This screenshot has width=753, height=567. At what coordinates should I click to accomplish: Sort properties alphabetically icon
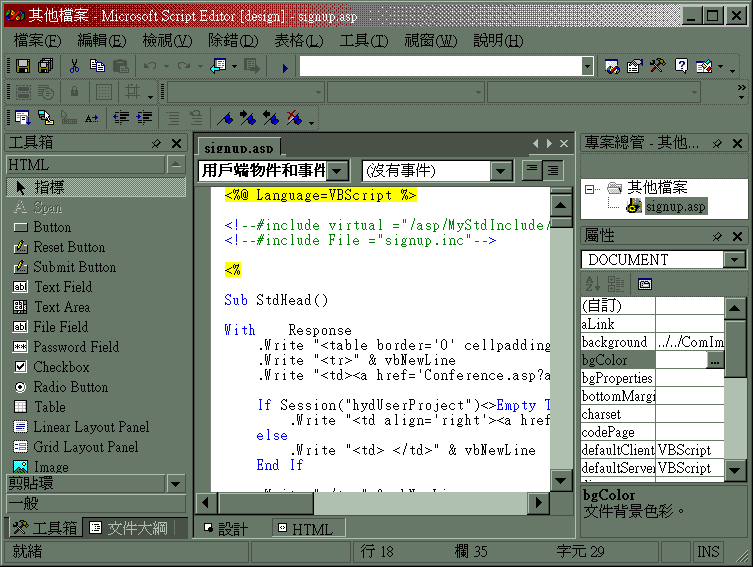(593, 284)
